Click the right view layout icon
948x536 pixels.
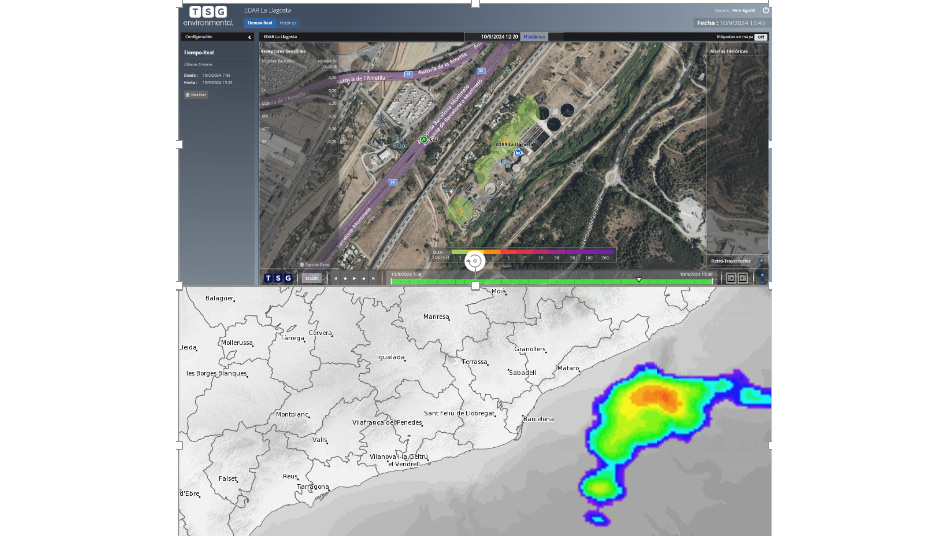tap(743, 278)
